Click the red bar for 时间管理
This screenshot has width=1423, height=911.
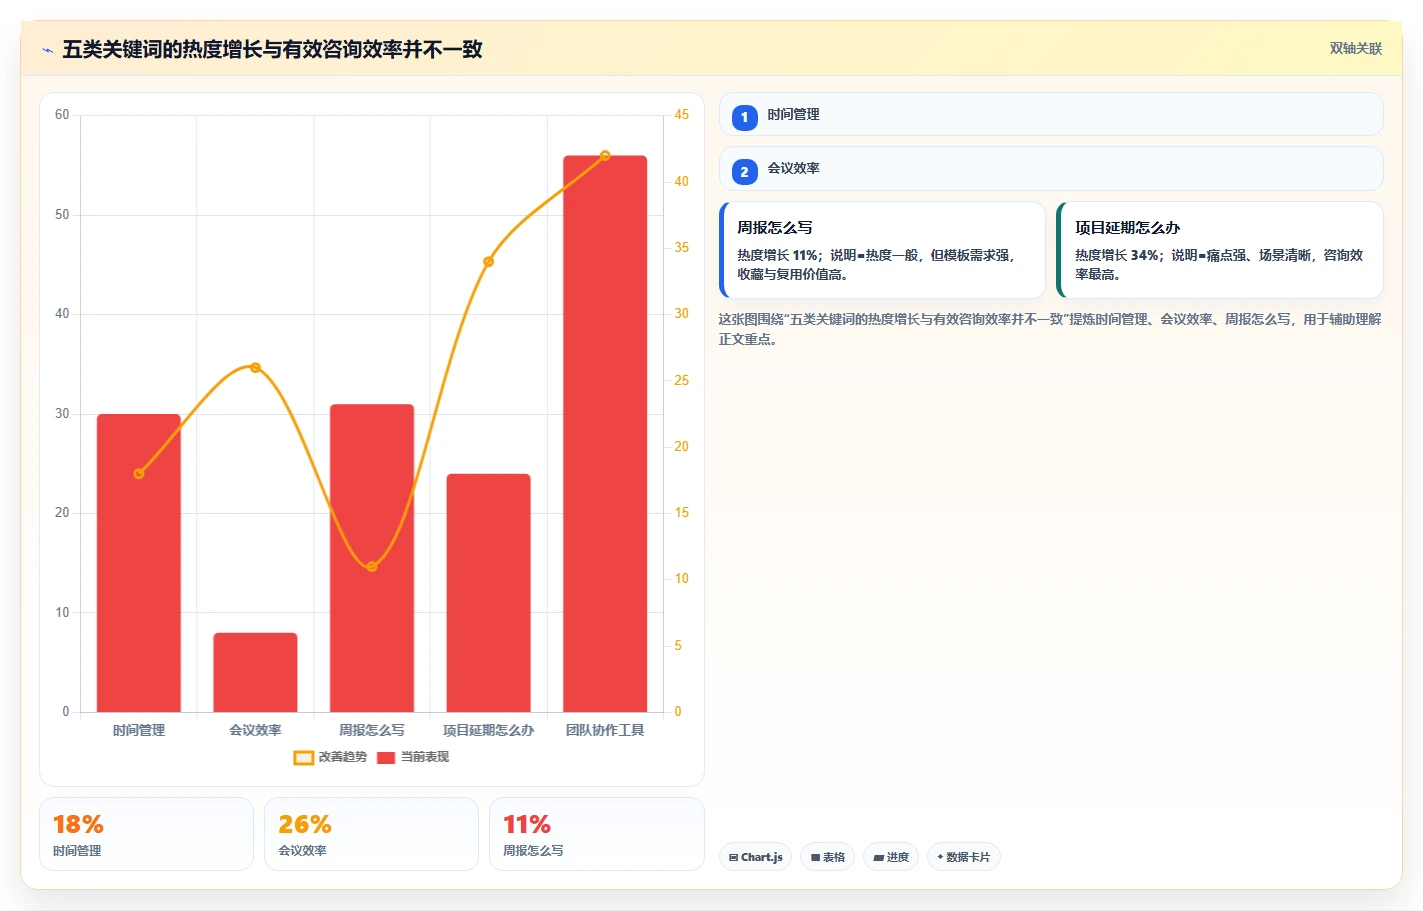click(139, 563)
